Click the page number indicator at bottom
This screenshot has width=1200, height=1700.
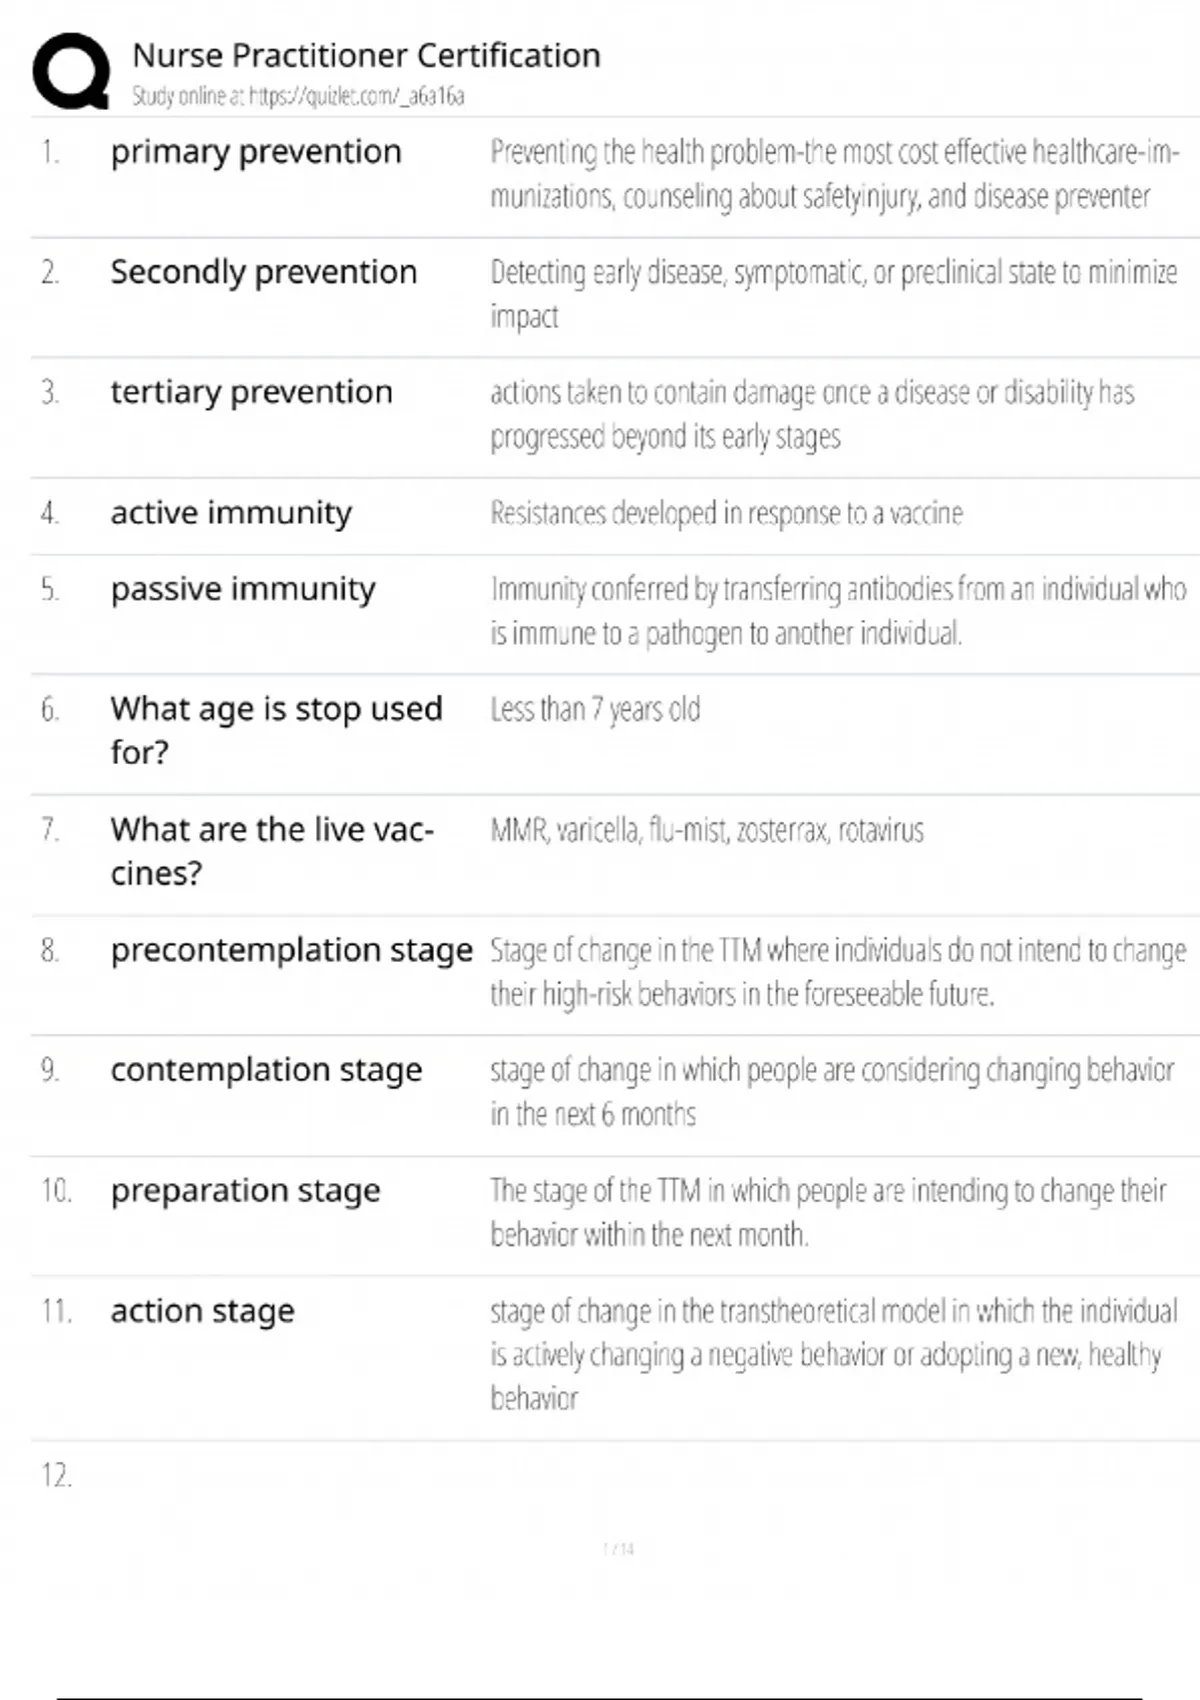tap(618, 1549)
